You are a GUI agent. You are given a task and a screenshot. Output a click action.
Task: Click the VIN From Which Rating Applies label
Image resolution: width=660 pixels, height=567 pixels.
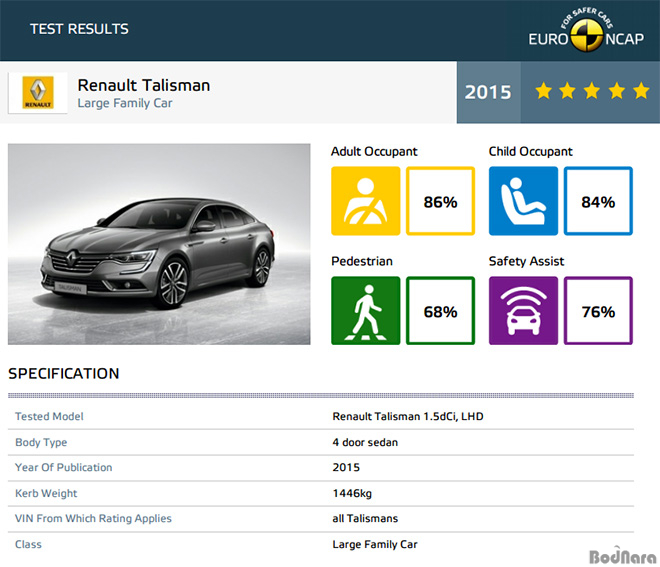coord(93,519)
